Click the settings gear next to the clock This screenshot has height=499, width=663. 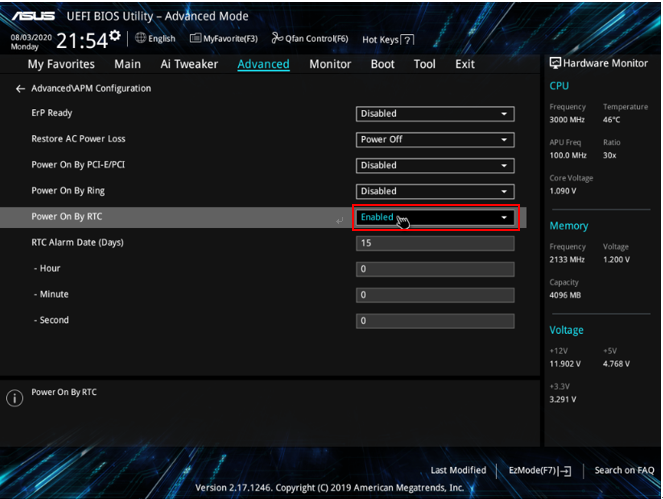[x=115, y=36]
